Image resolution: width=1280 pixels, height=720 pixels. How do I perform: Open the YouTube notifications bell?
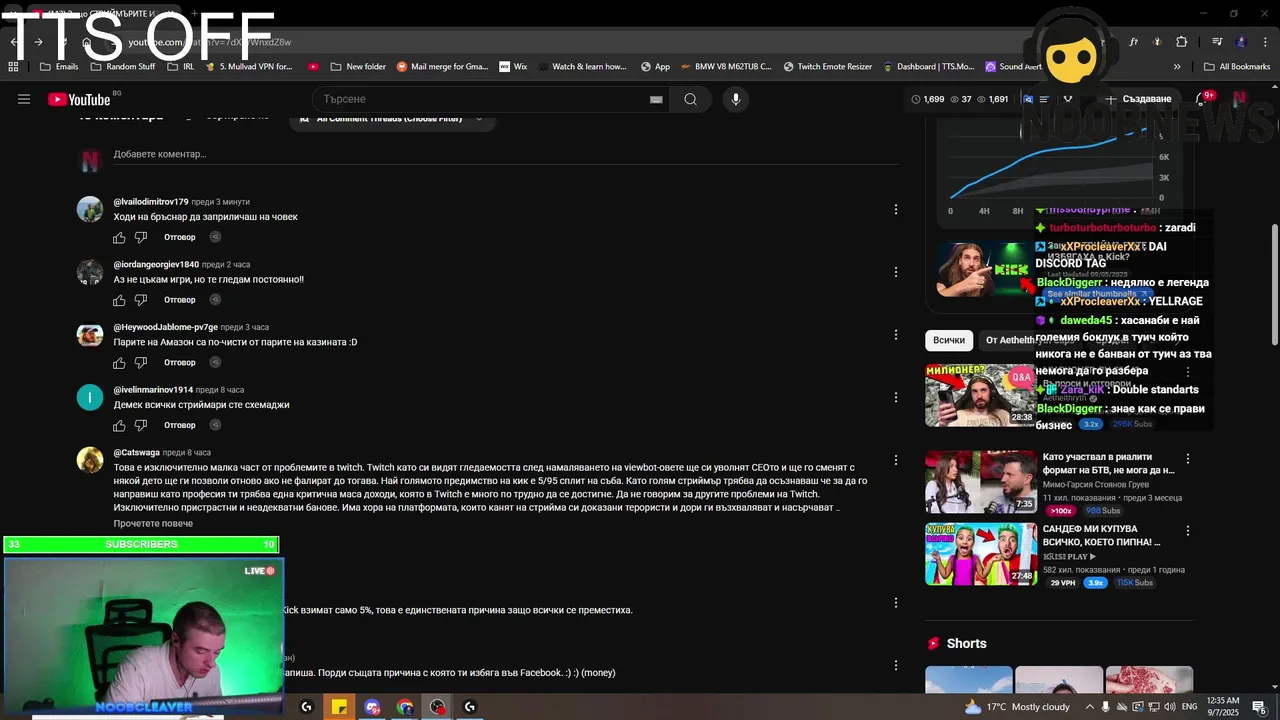pyautogui.click(x=1202, y=99)
